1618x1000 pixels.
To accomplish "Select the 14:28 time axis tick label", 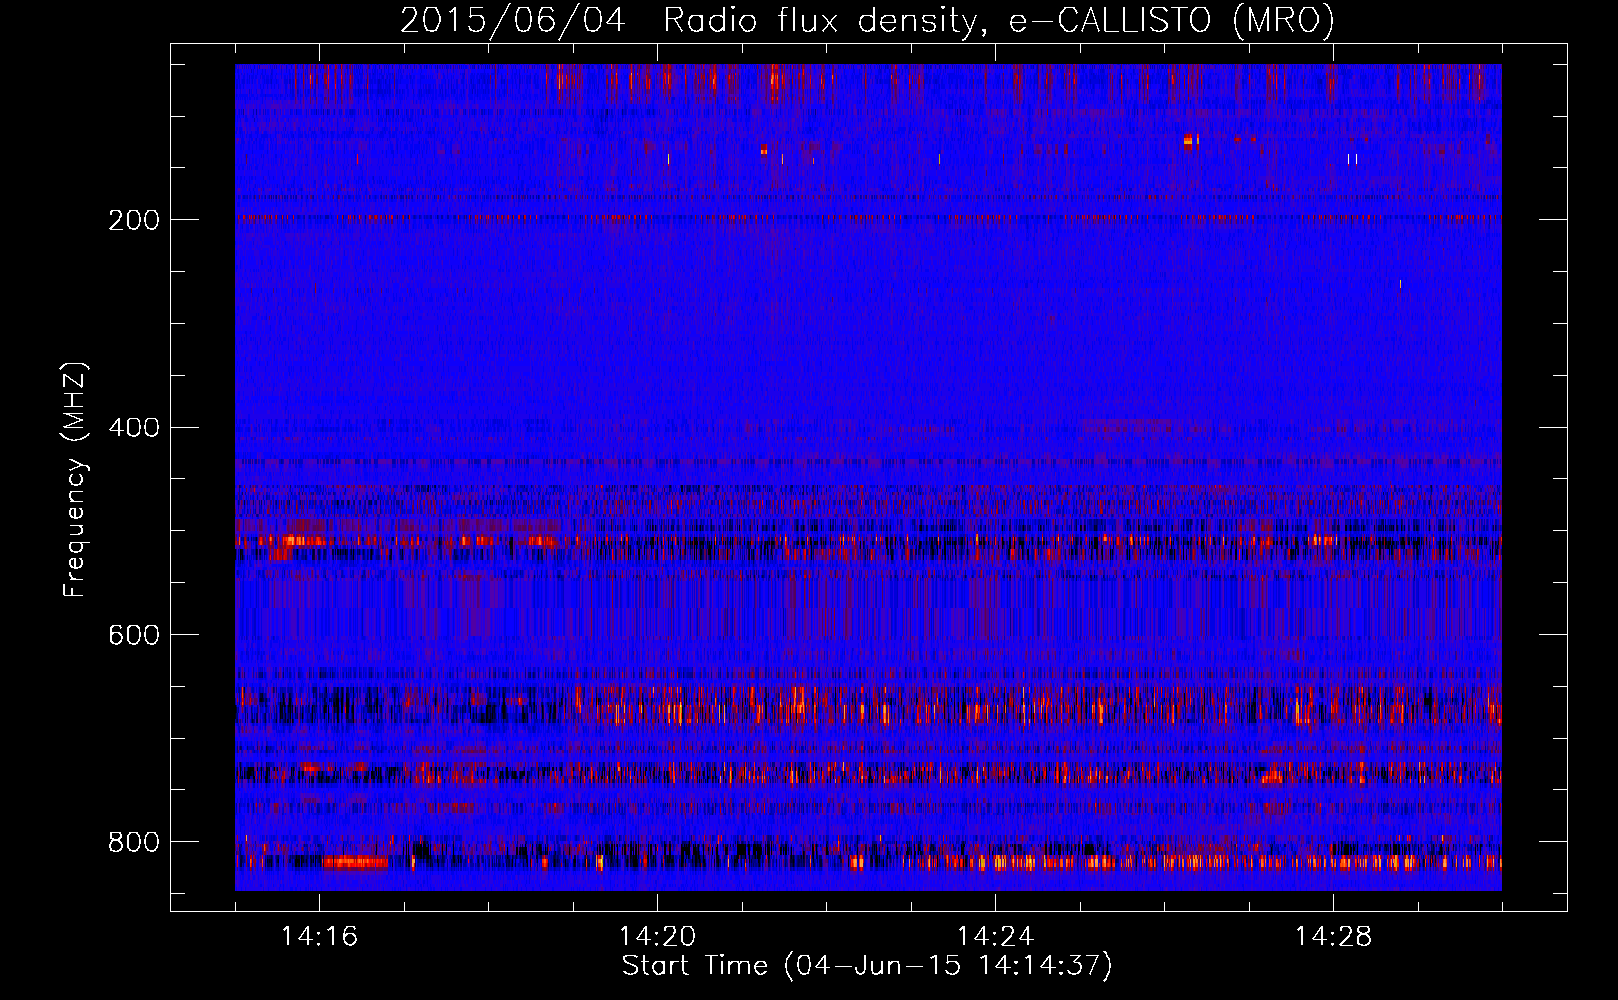I will (x=1333, y=937).
